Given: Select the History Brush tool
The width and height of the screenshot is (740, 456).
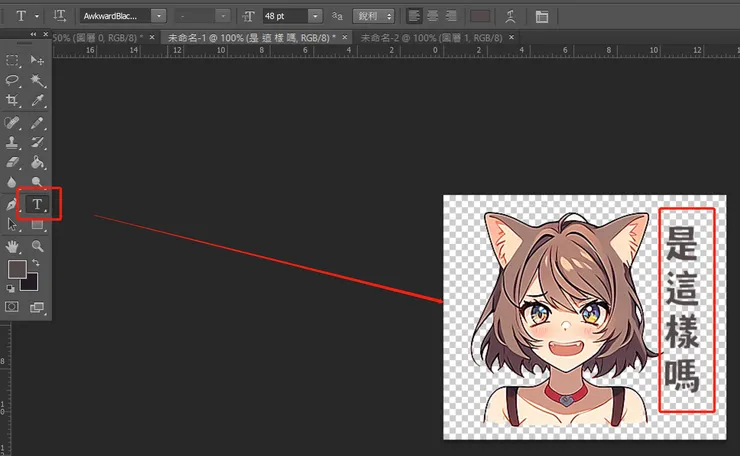Looking at the screenshot, I should 37,143.
